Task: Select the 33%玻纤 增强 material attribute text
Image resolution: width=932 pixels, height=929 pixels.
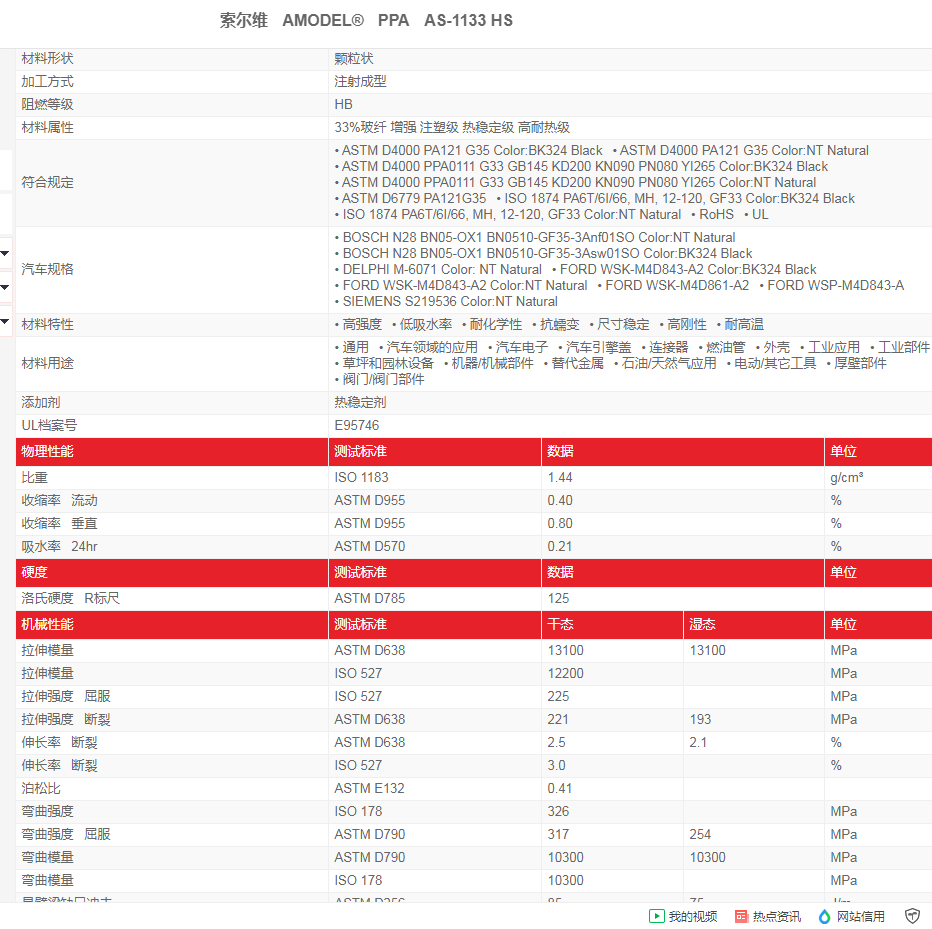Action: pos(374,127)
